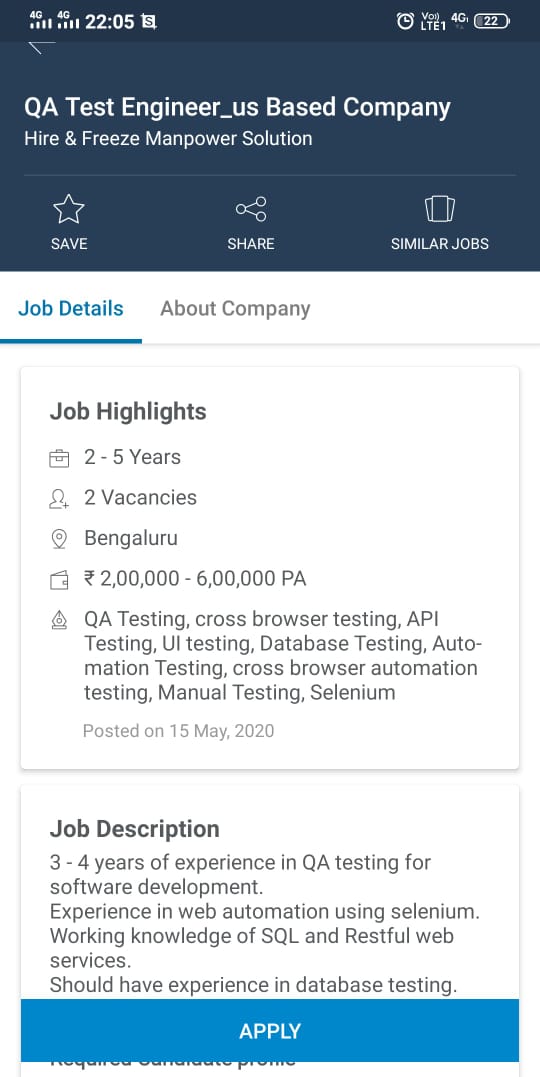Viewport: 540px width, 1077px height.
Task: Switch to the About Company tab
Action: point(235,308)
